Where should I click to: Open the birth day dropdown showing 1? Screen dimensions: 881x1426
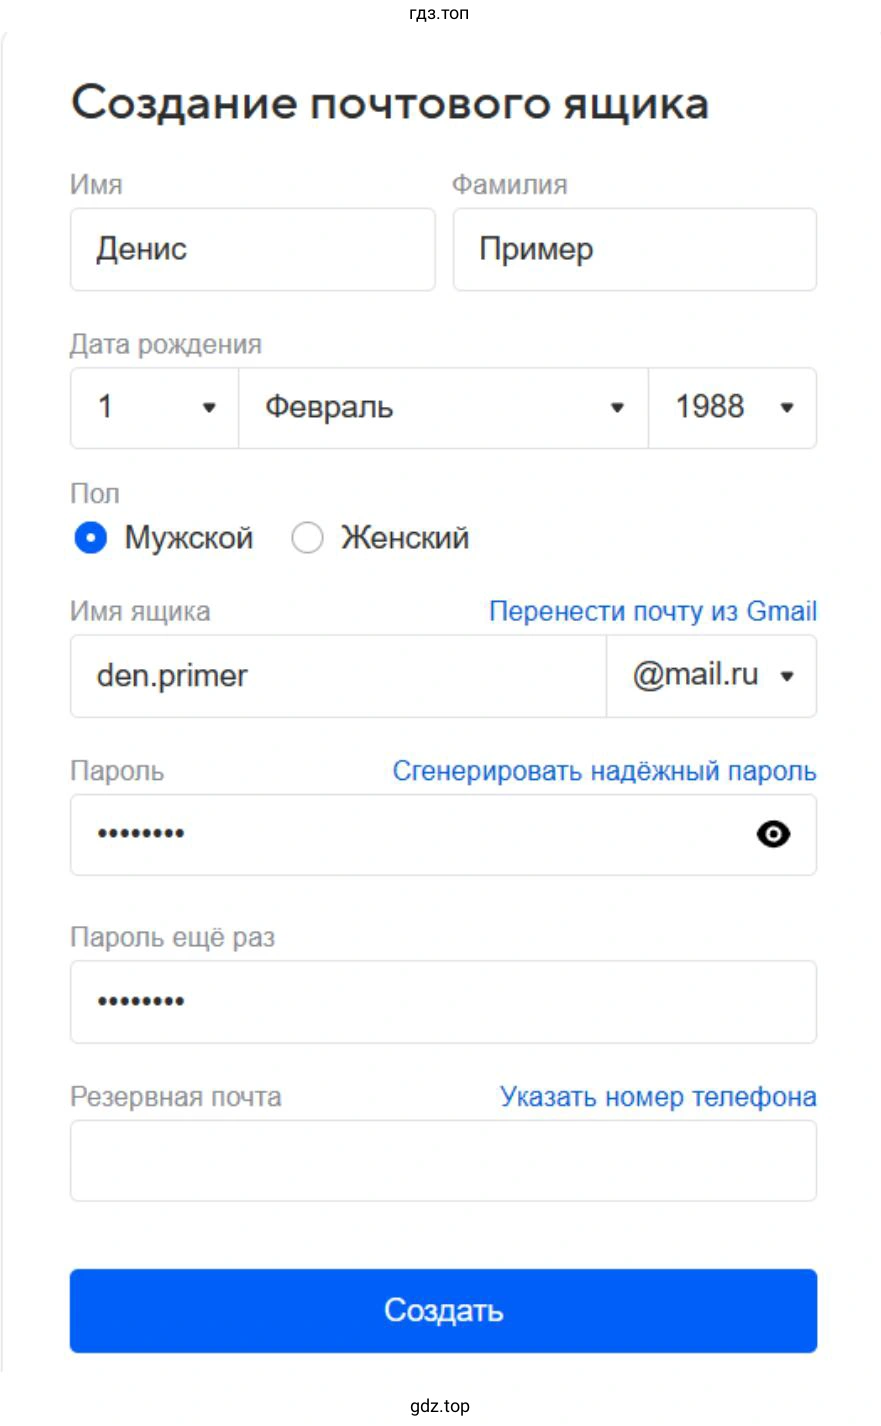pos(152,407)
